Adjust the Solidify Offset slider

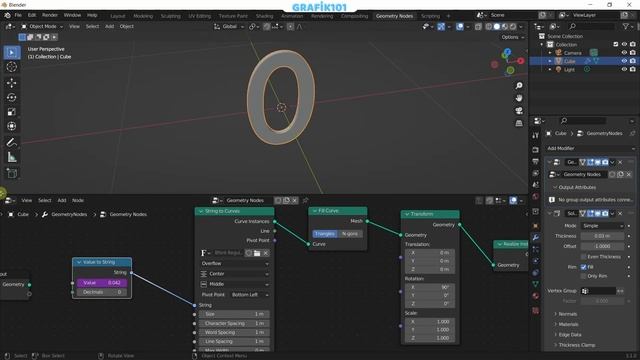tap(602, 246)
